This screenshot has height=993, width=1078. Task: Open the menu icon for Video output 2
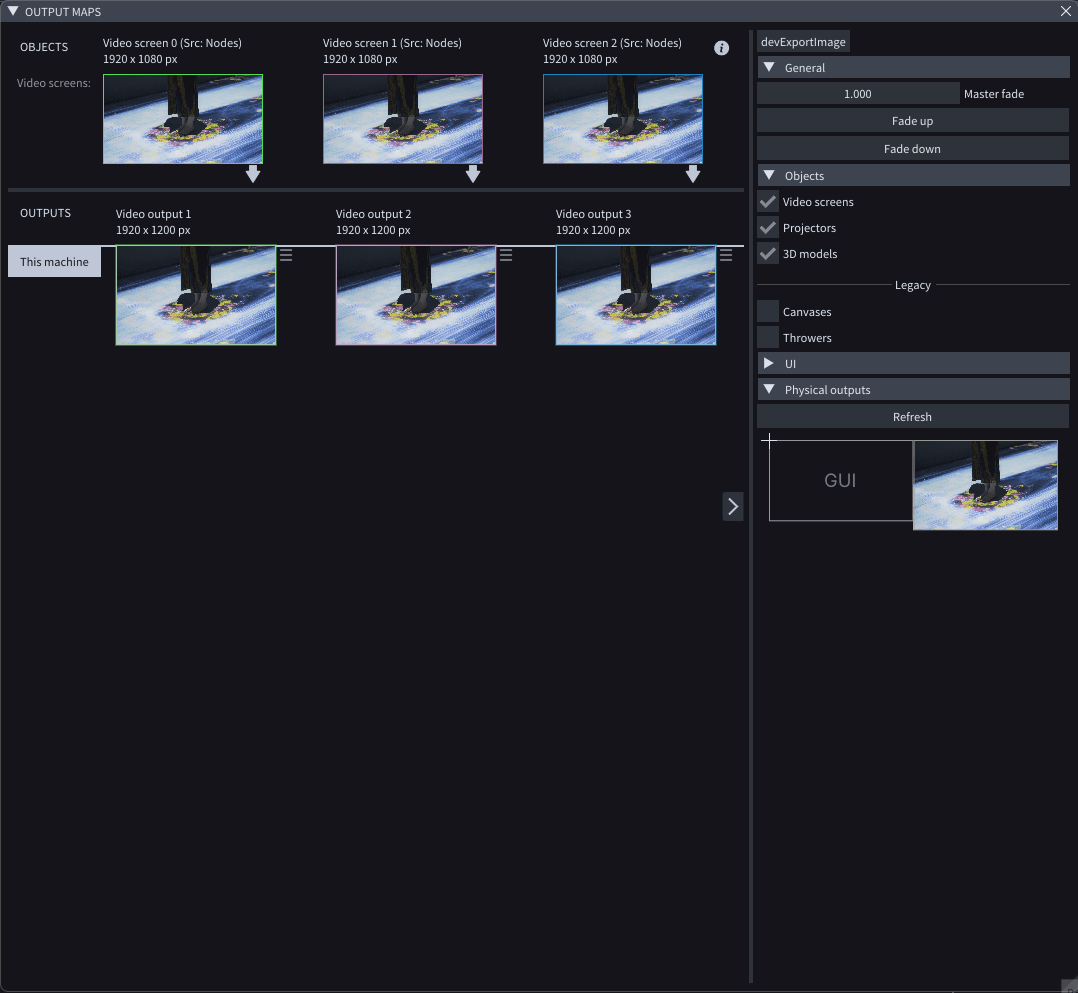tap(506, 255)
